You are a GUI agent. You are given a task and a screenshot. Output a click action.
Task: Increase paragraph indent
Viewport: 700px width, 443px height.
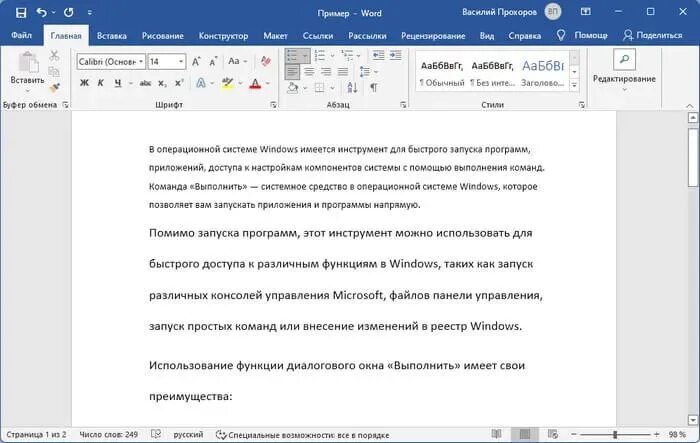tap(396, 55)
